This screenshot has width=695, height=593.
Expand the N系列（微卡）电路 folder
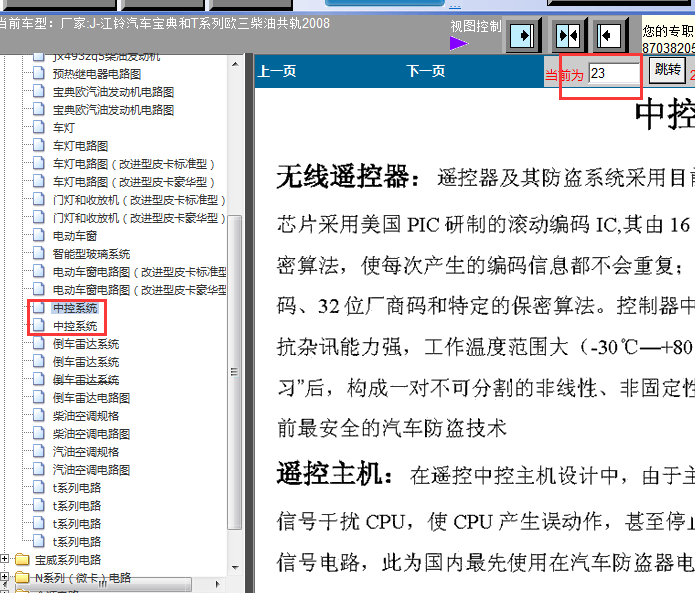(4, 577)
